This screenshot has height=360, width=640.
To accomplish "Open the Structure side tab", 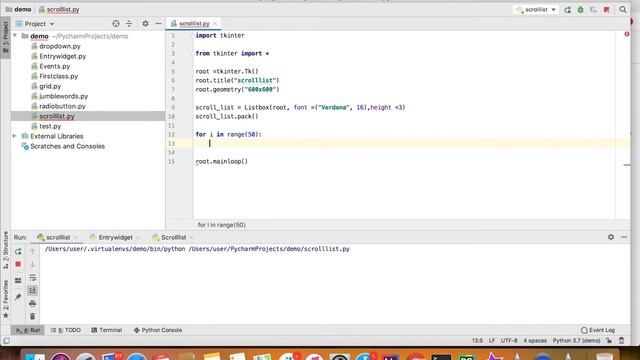I will click(x=6, y=250).
